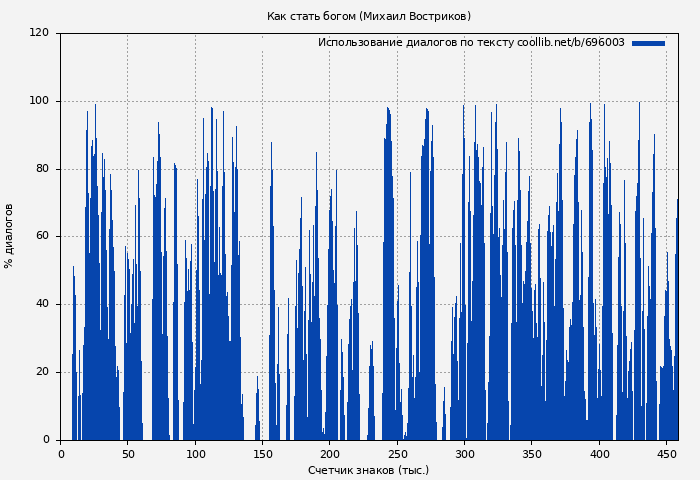This screenshot has height=480, width=700.
Task: Select the 50 tick label on the x-axis
Action: (x=128, y=454)
